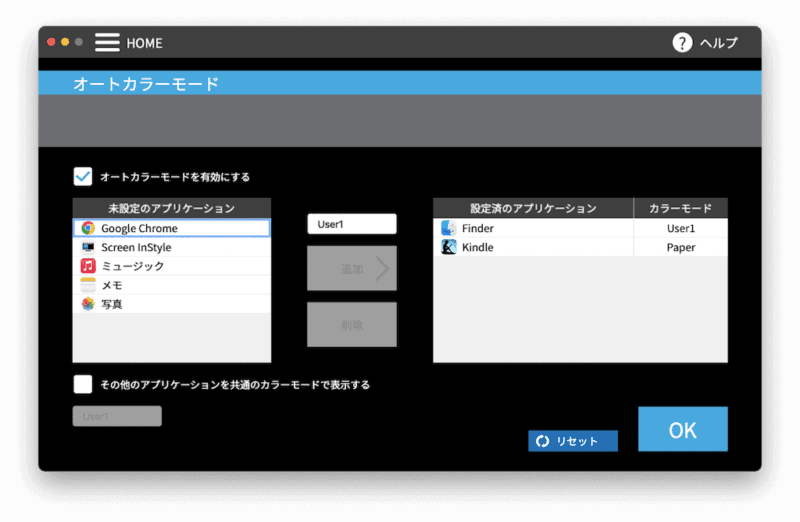Click the red close window button

click(x=51, y=42)
